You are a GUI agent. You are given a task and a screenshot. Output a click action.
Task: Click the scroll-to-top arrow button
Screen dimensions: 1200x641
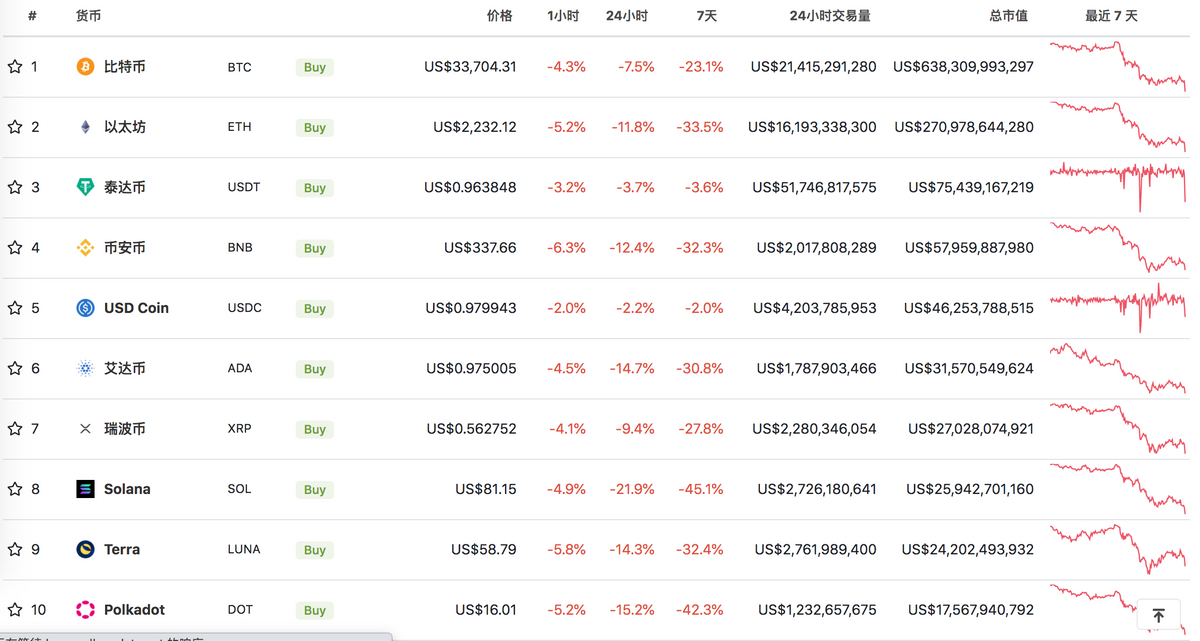1157,615
